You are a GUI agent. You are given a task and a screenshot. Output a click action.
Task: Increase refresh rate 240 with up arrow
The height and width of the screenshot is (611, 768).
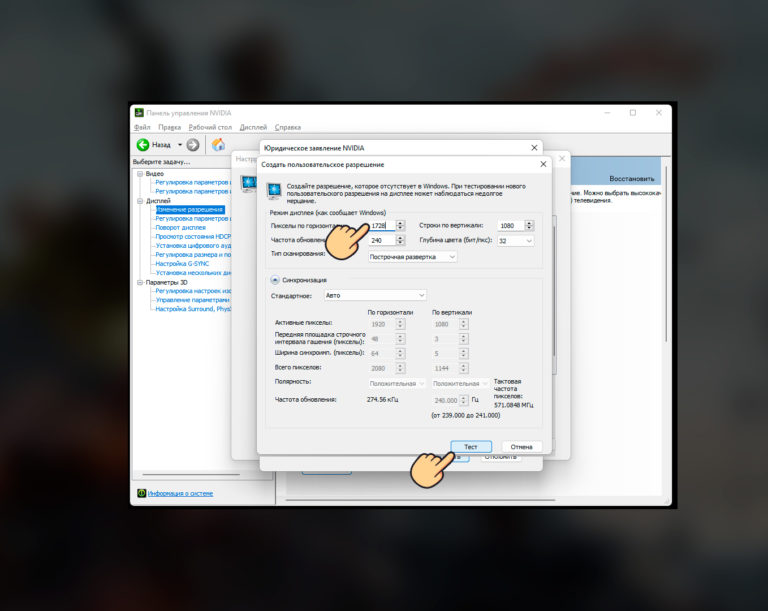pyautogui.click(x=401, y=238)
